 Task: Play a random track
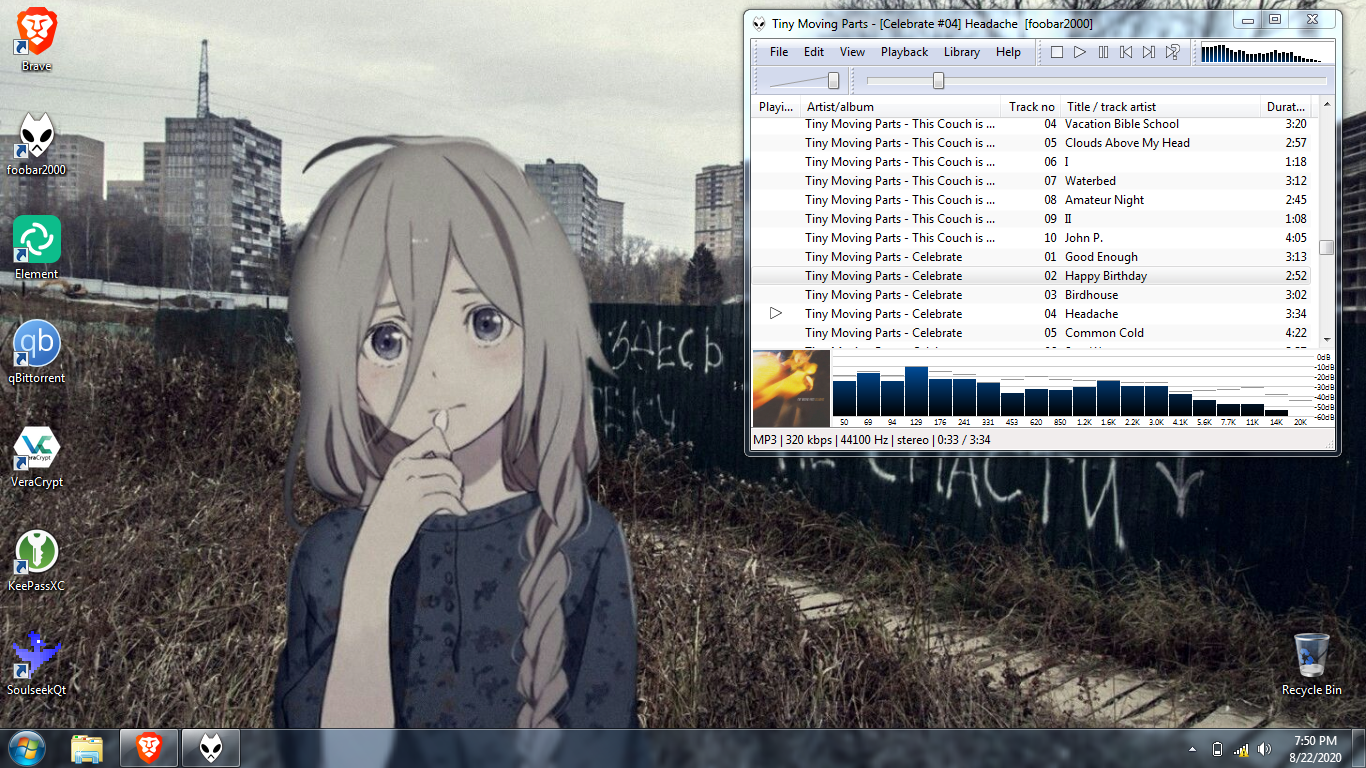point(1173,52)
